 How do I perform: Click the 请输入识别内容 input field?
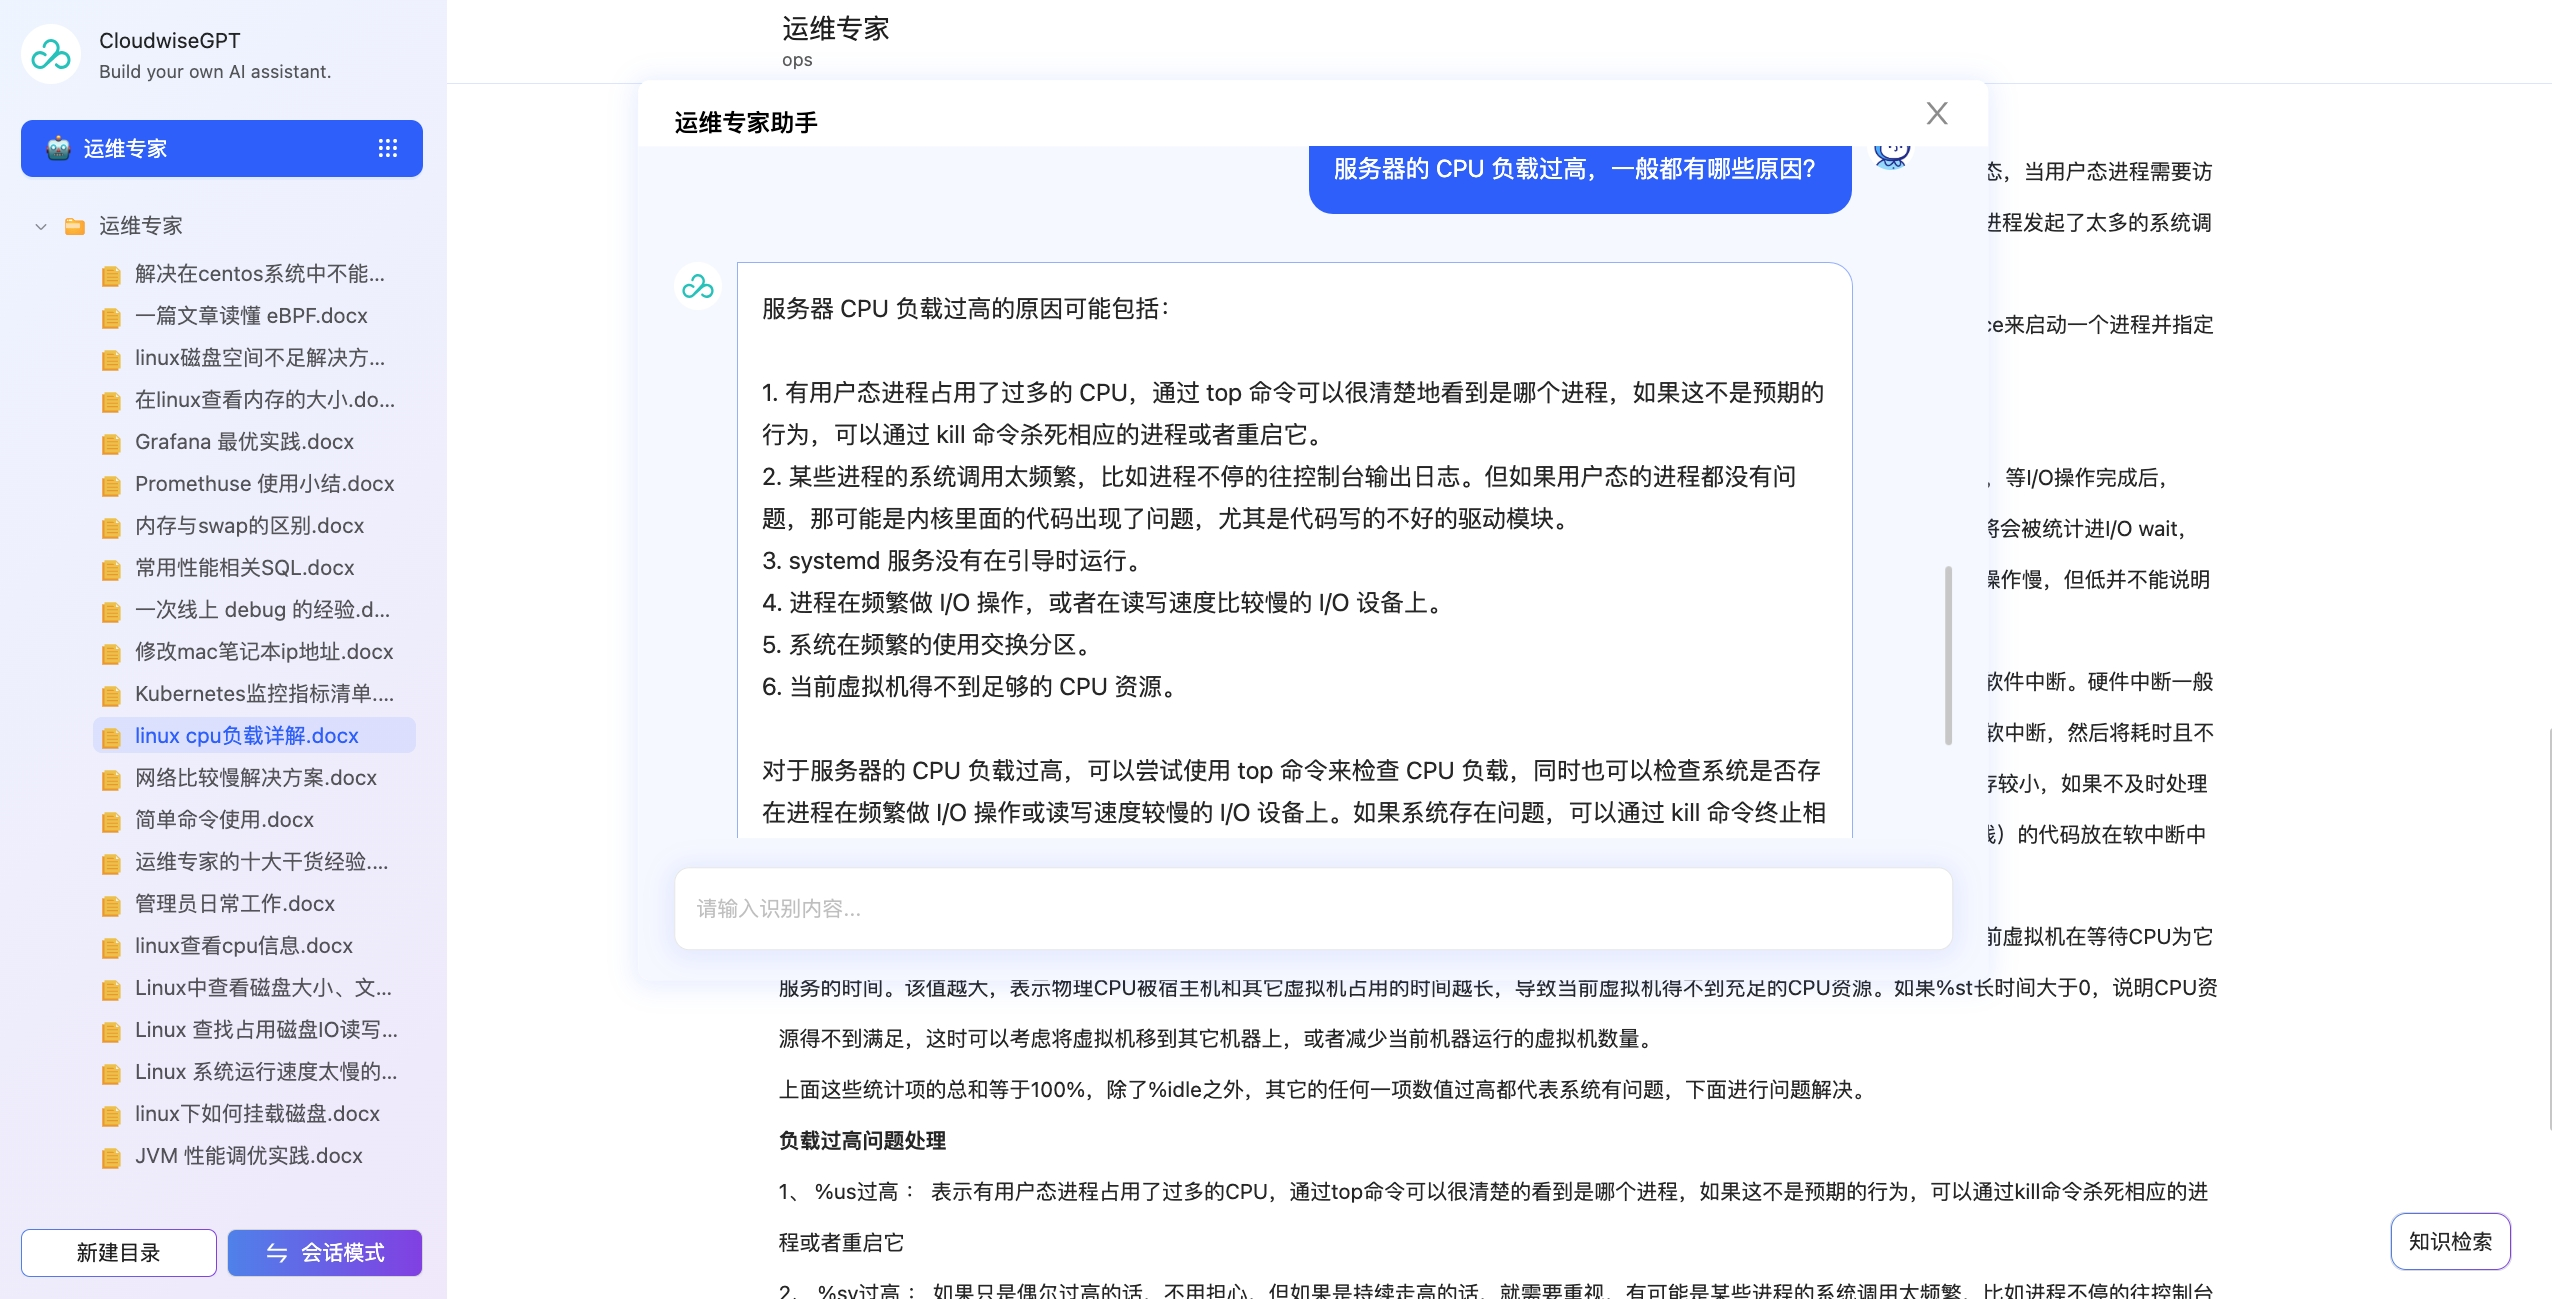(x=1313, y=908)
